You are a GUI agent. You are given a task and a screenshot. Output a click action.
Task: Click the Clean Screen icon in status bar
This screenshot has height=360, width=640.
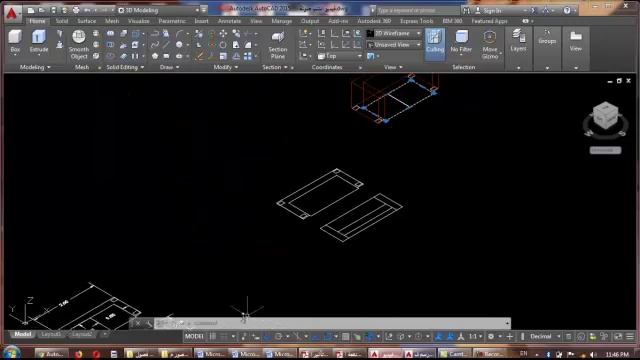(x=618, y=337)
